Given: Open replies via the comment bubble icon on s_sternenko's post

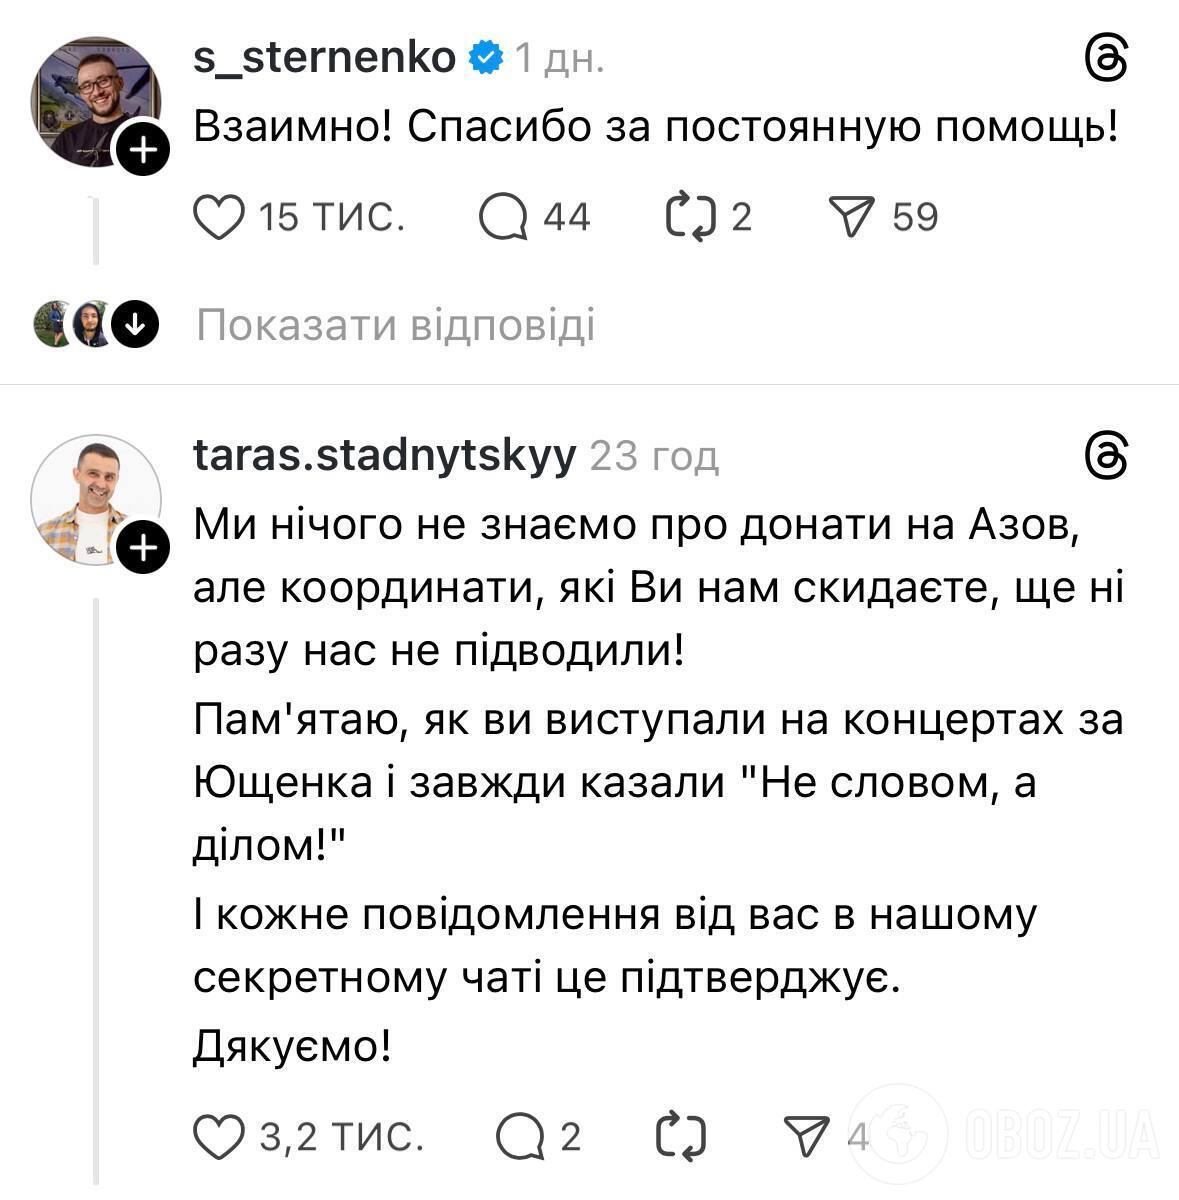Looking at the screenshot, I should 506,214.
